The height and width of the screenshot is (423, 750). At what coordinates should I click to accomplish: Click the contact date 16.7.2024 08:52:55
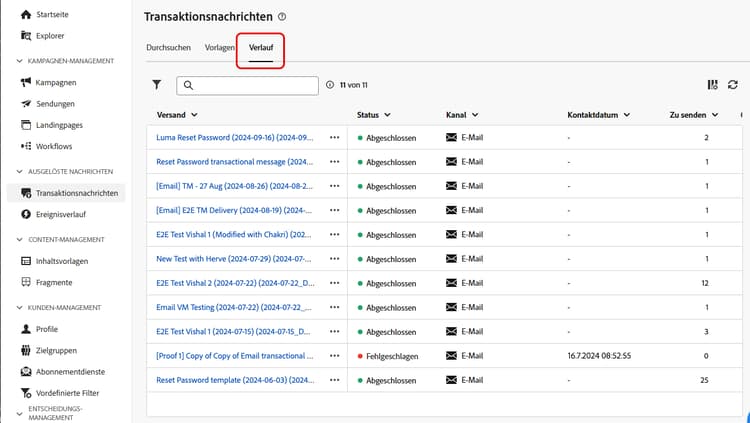(x=599, y=356)
